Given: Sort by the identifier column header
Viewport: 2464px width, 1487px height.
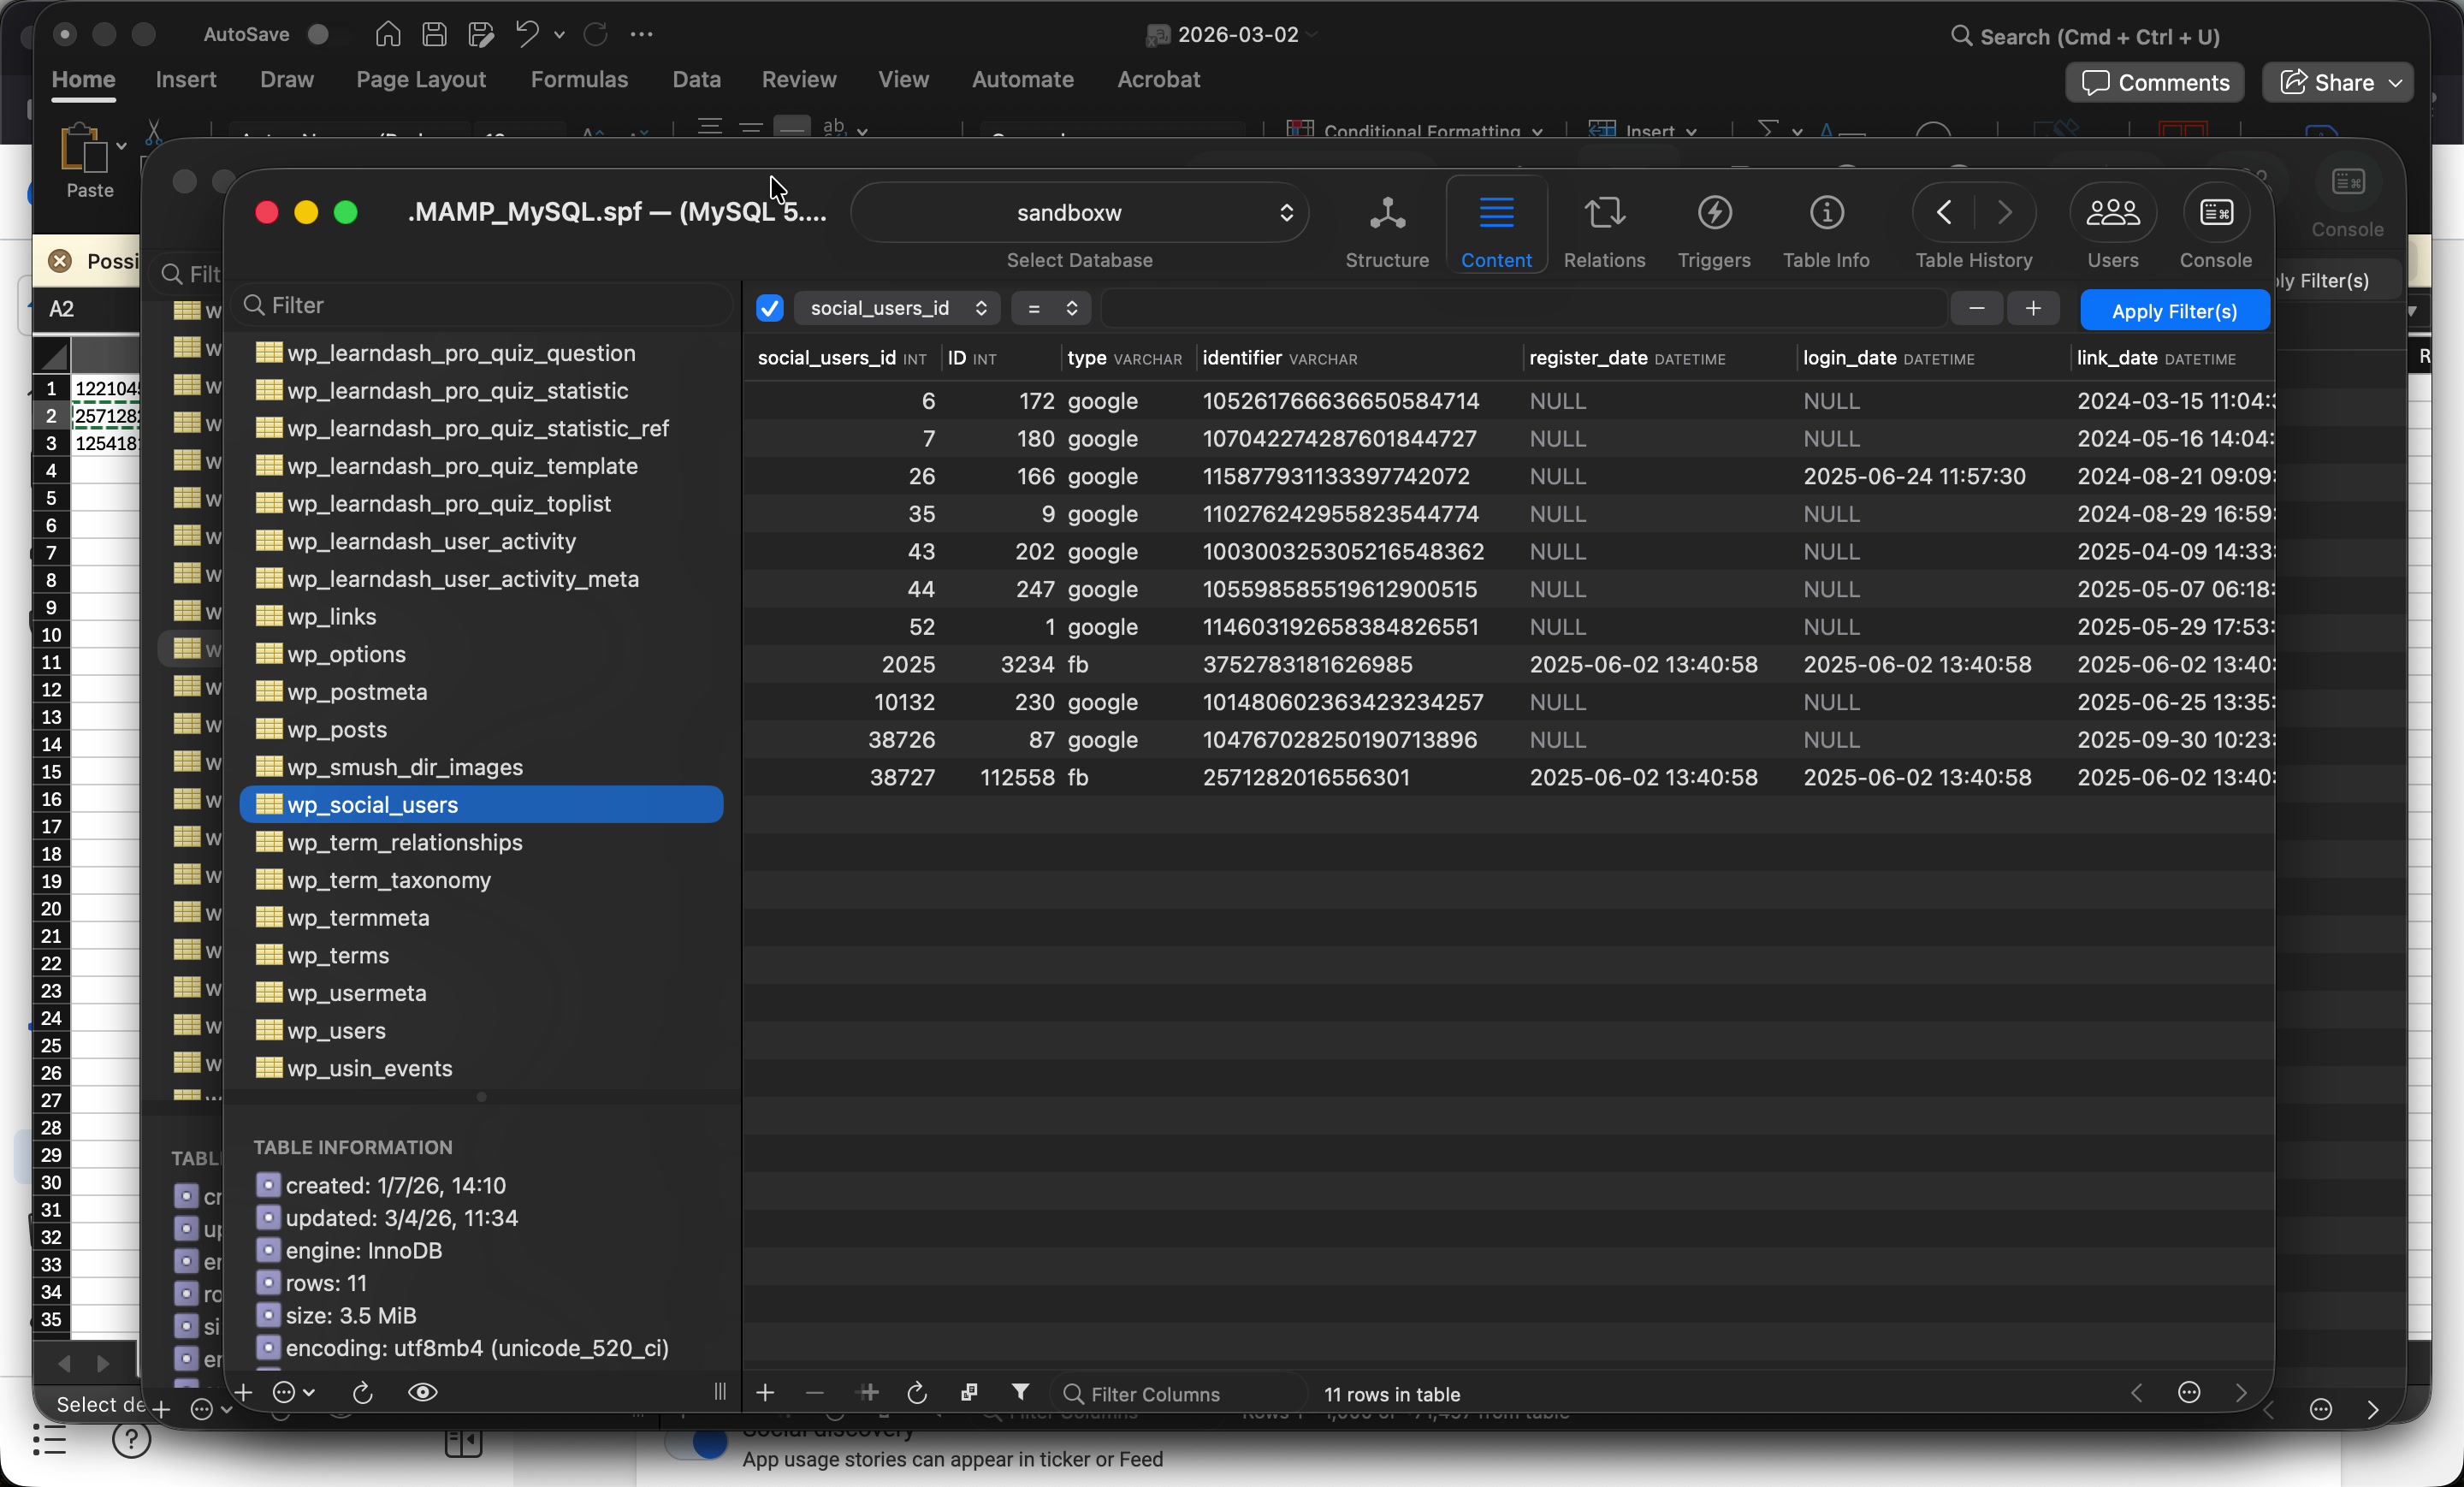Looking at the screenshot, I should [x=1360, y=358].
